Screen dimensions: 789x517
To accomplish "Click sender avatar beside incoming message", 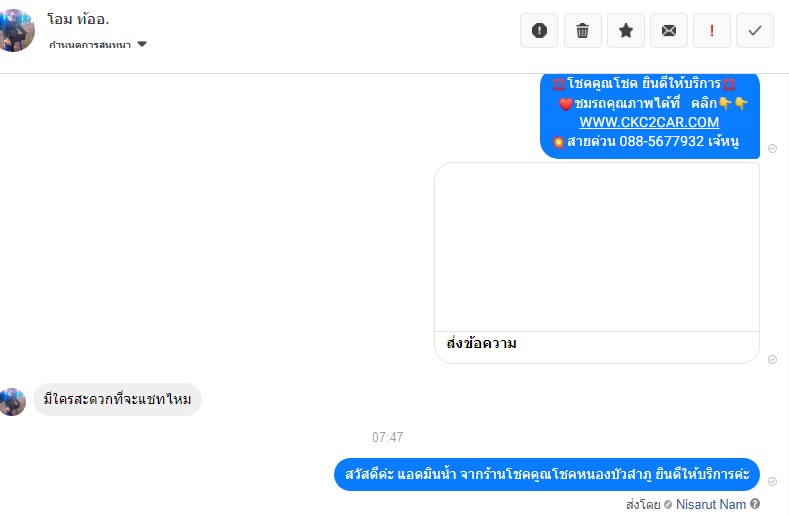I will pos(13,402).
